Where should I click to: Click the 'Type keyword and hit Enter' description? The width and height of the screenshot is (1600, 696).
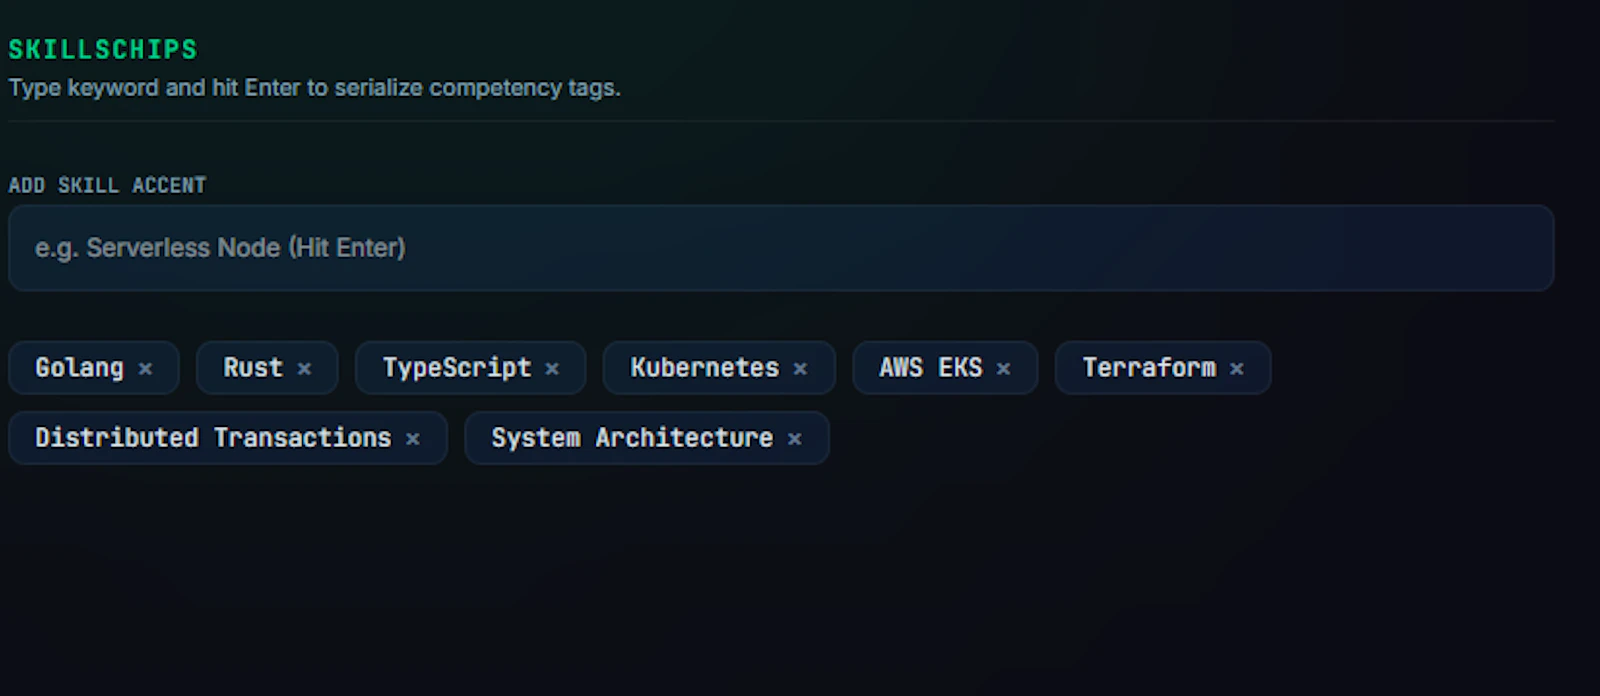coord(314,88)
